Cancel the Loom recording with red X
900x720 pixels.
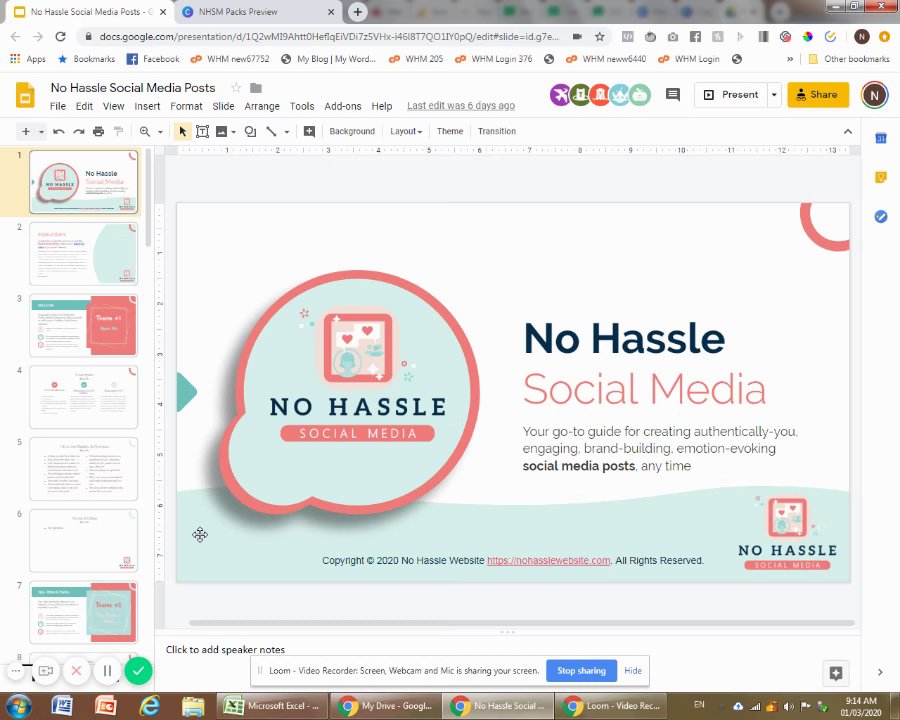(76, 671)
